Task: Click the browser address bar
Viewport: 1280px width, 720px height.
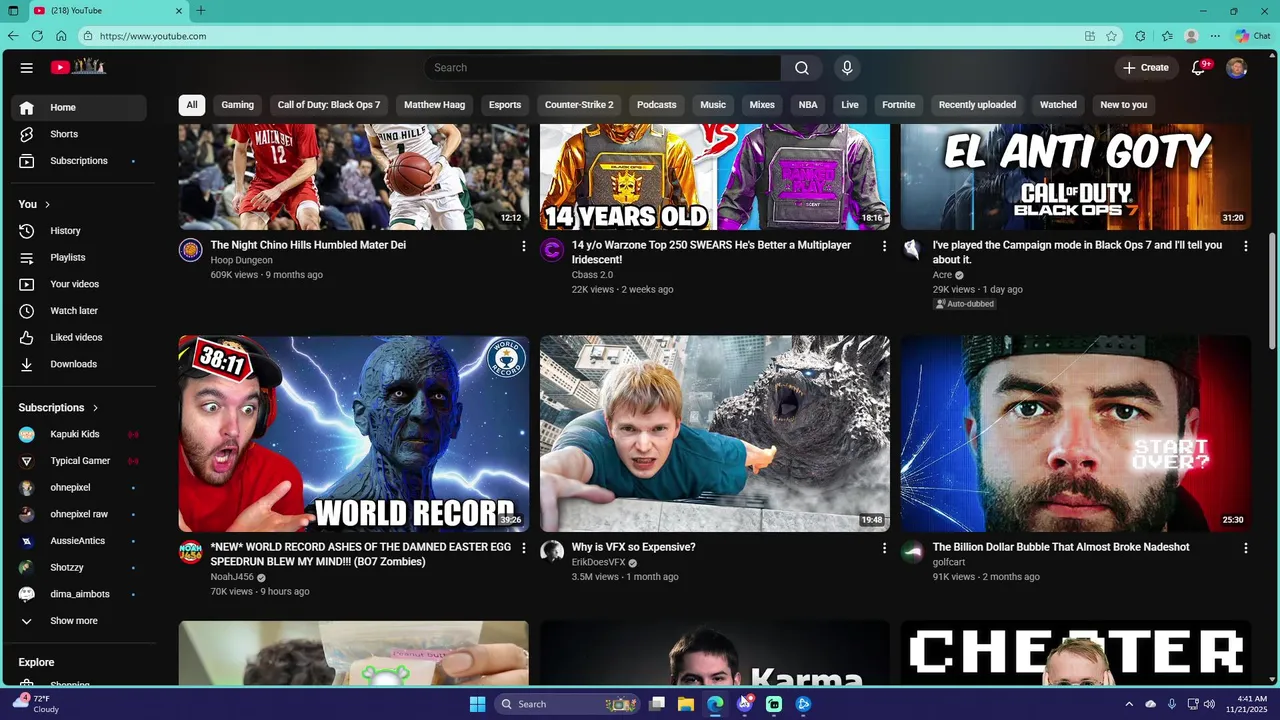Action: coord(580,36)
